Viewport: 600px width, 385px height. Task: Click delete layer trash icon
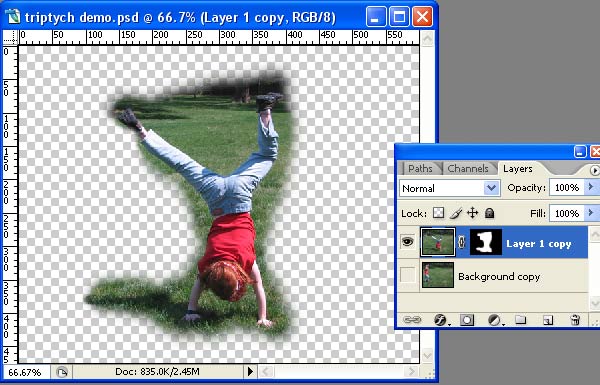pyautogui.click(x=575, y=320)
